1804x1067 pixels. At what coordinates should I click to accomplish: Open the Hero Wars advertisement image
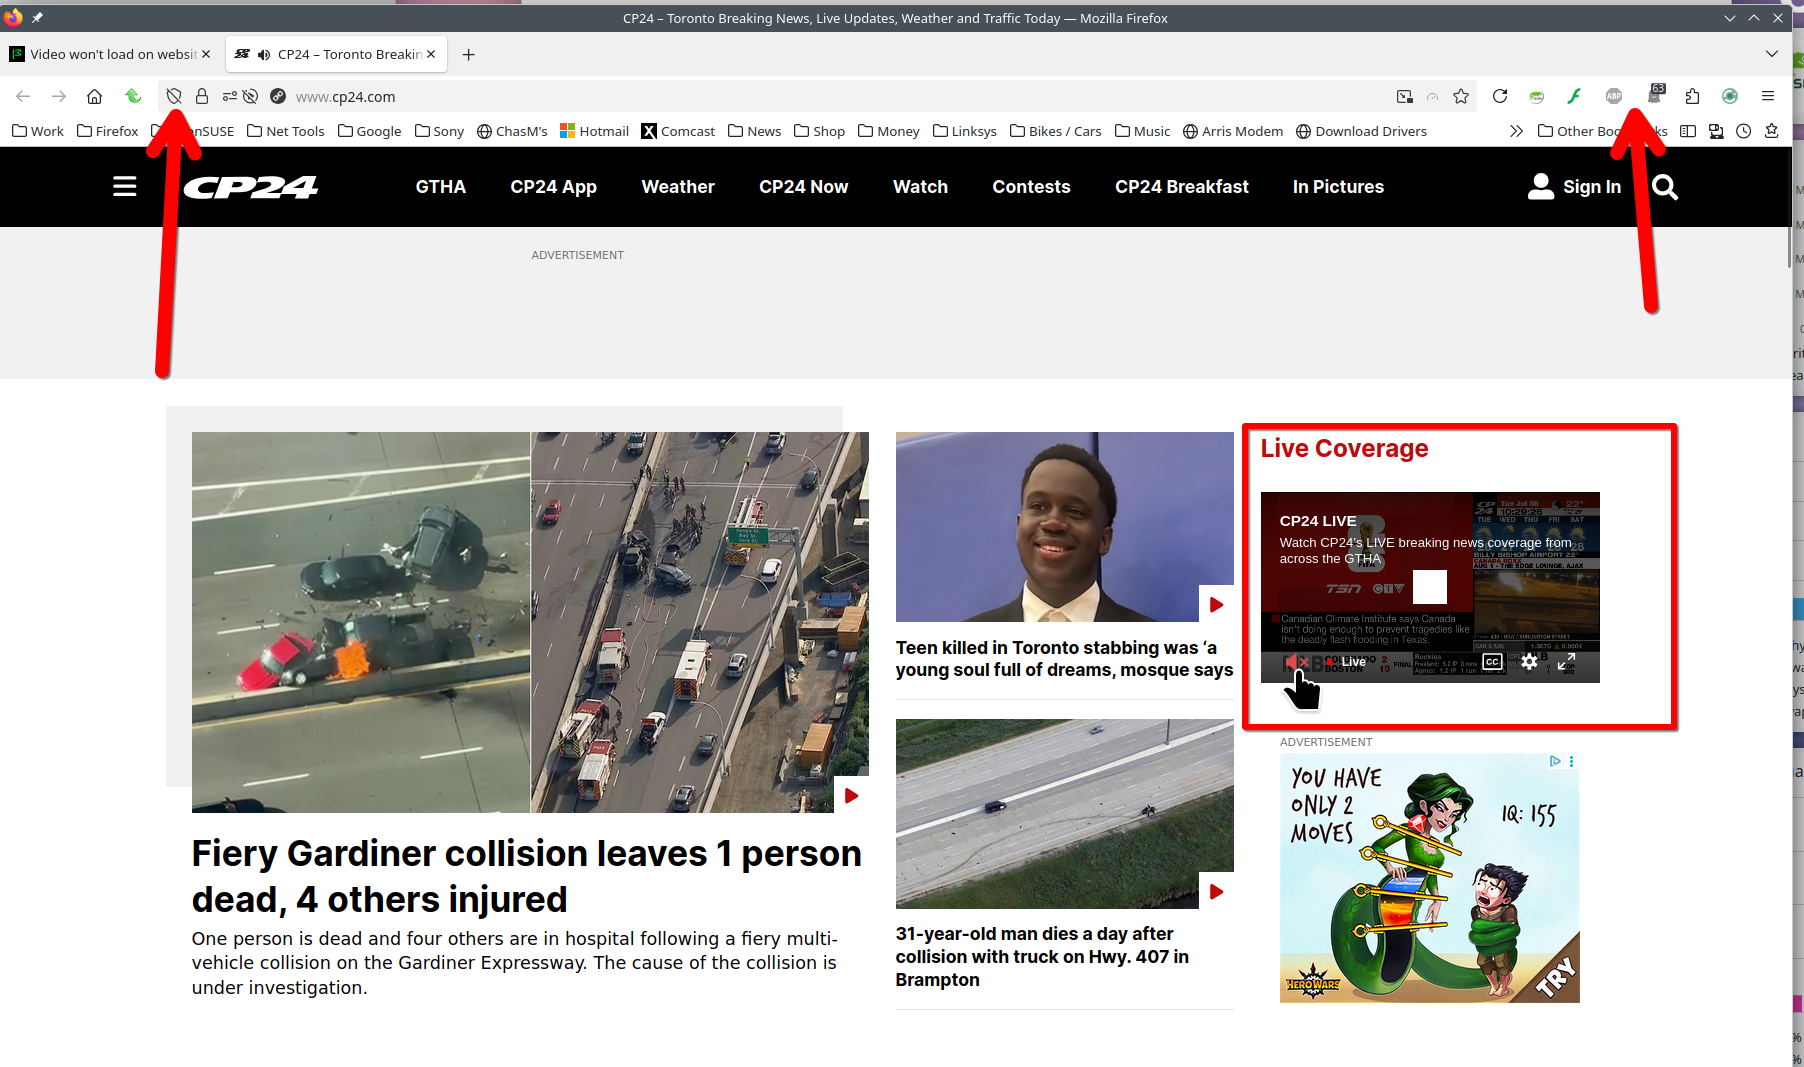coord(1429,878)
